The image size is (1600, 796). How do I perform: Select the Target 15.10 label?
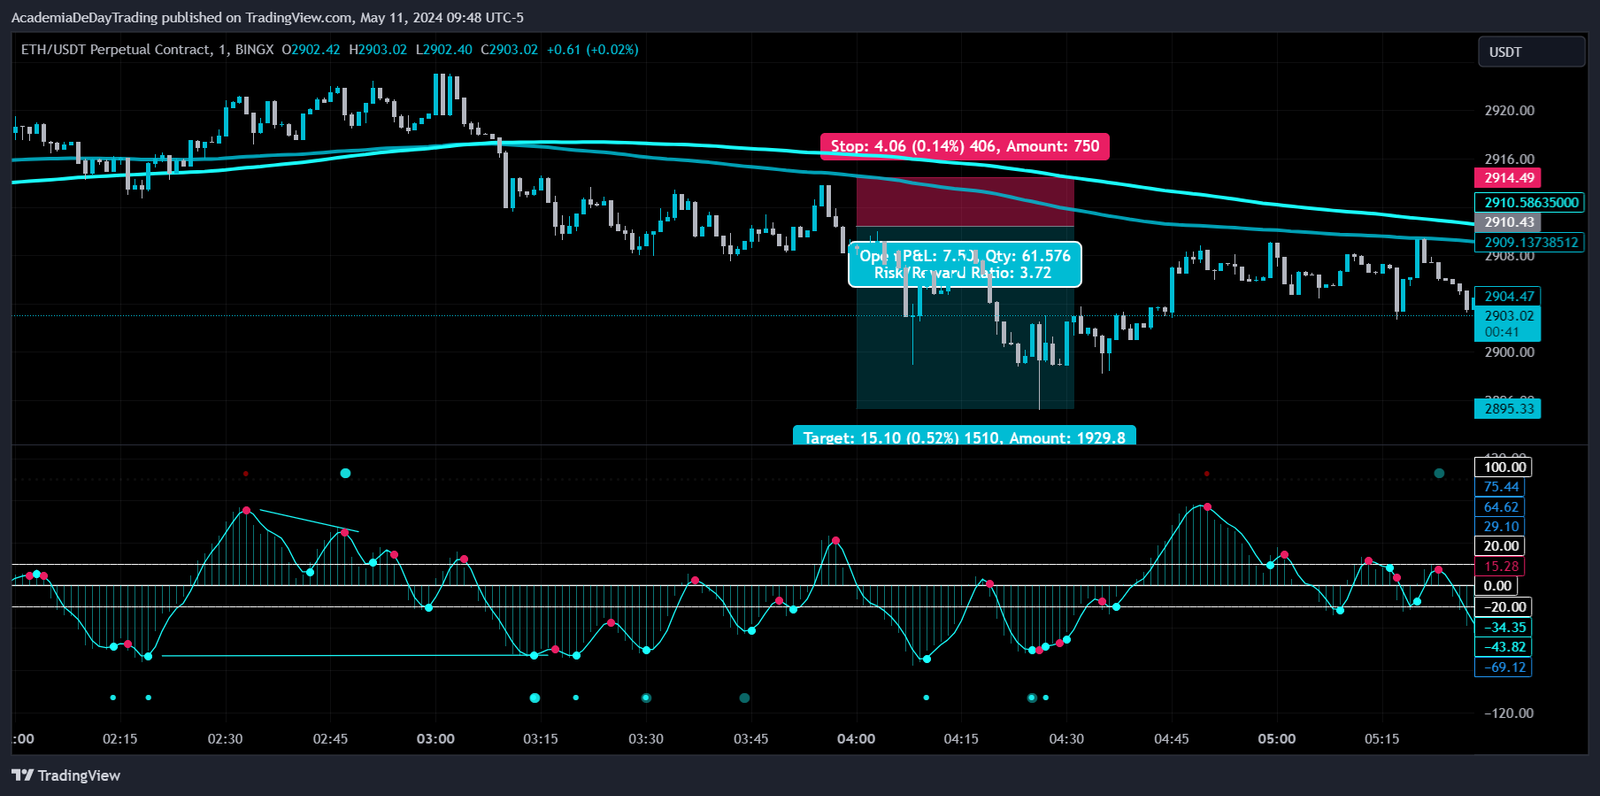click(x=964, y=437)
